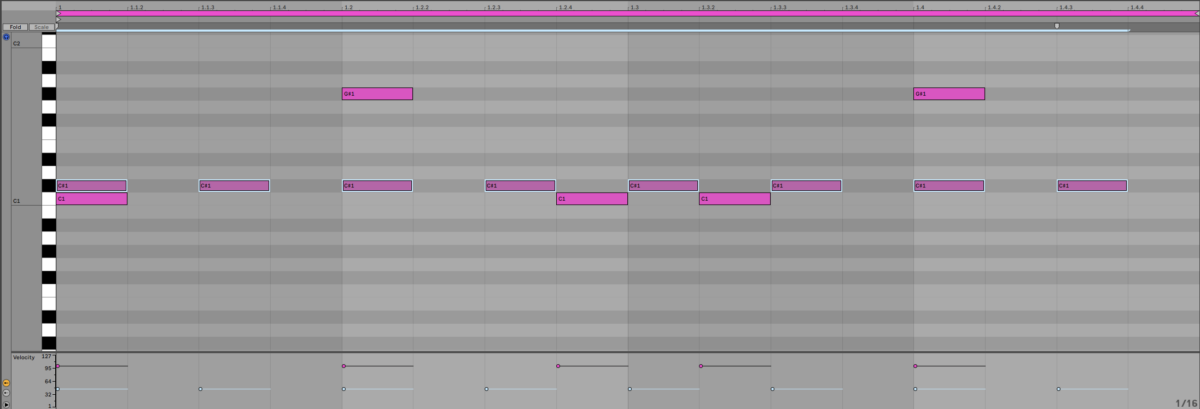The height and width of the screenshot is (409, 1200).
Task: Expand the lane triangle icon at bottom-left corner
Action: pos(6,404)
